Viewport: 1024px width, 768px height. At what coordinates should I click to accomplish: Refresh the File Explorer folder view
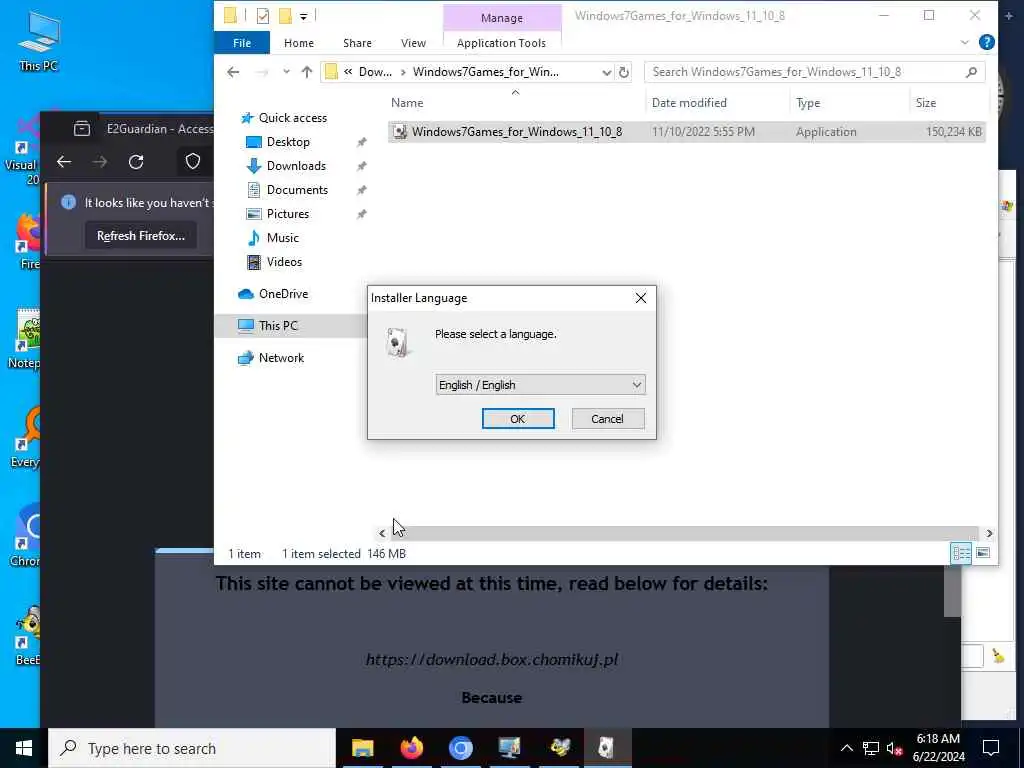pyautogui.click(x=624, y=72)
